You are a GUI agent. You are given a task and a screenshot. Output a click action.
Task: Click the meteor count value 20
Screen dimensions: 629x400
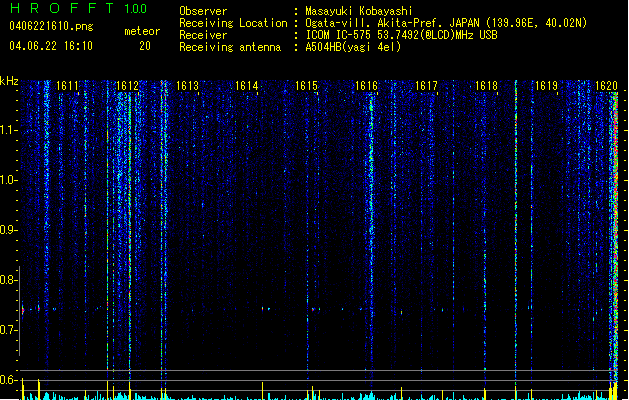[145, 46]
